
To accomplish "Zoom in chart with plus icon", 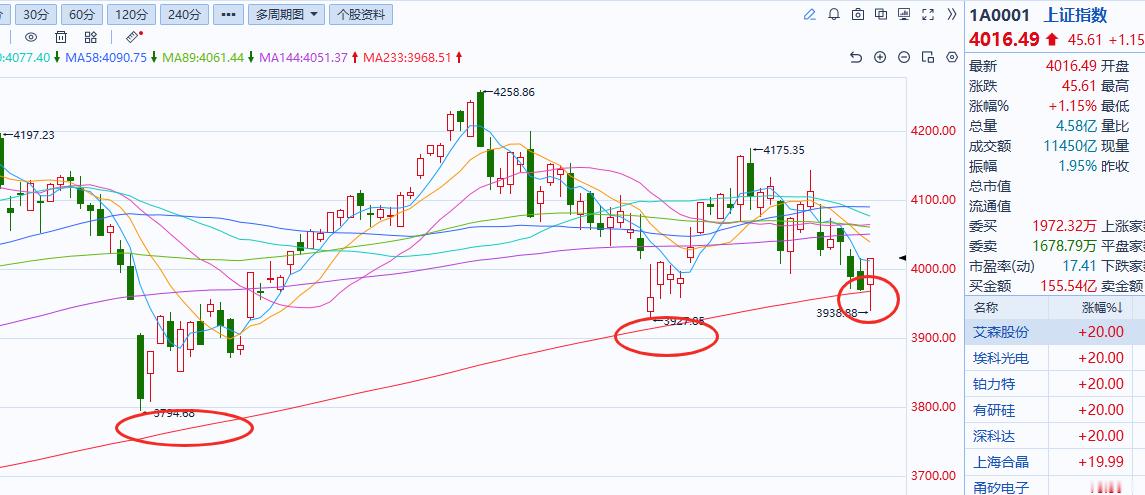I will click(x=880, y=57).
